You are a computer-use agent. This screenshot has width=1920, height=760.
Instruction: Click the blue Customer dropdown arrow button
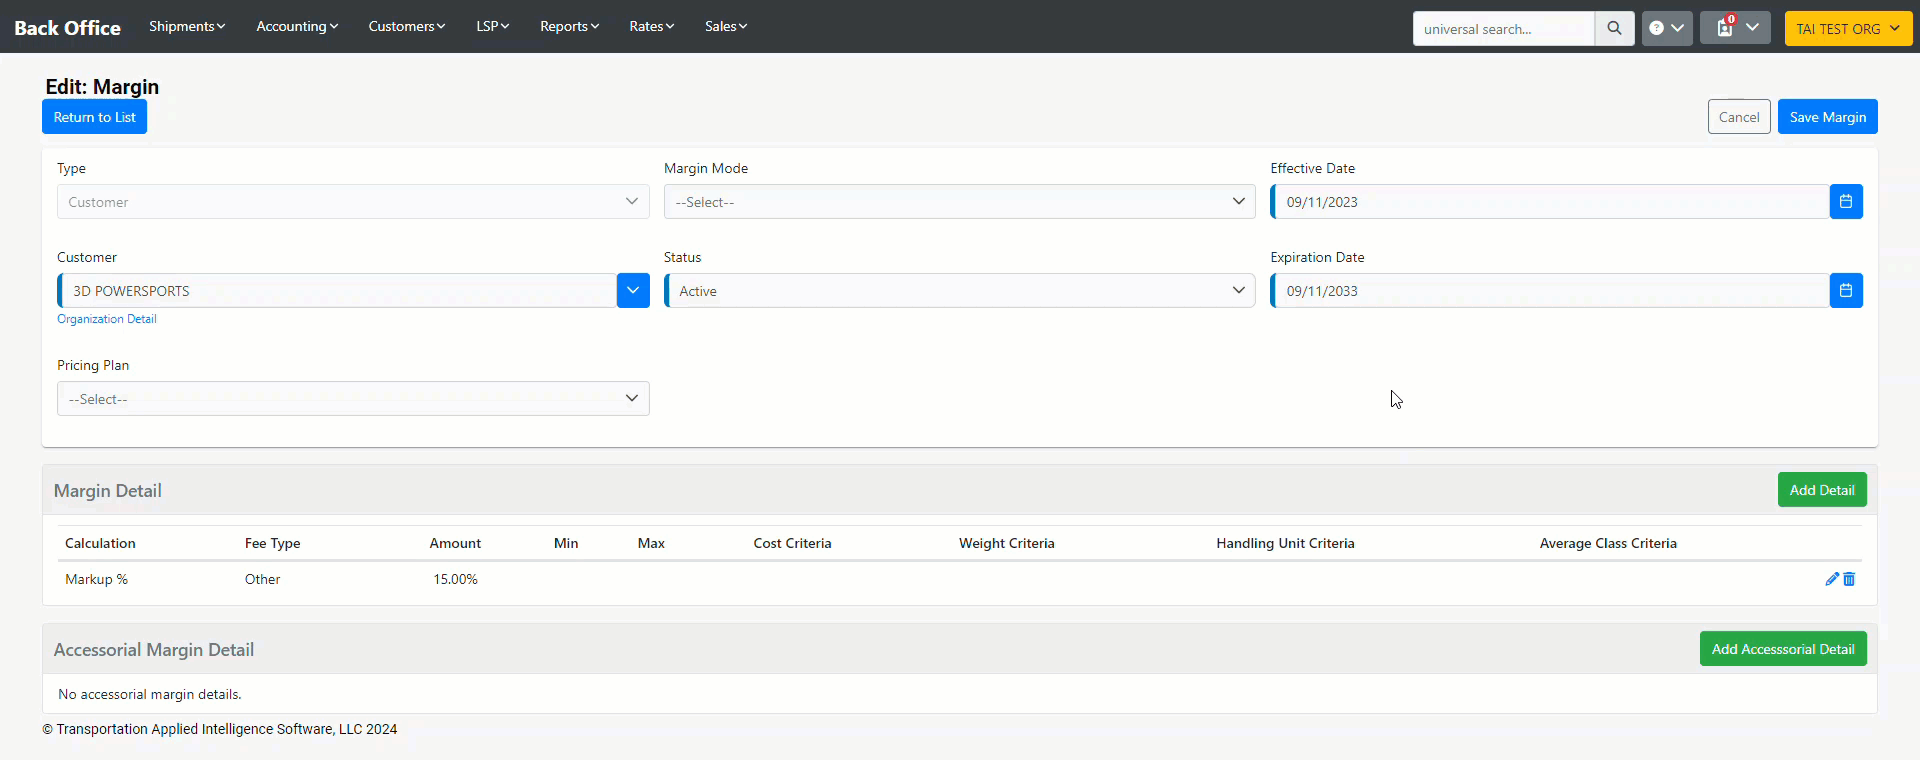click(x=633, y=291)
